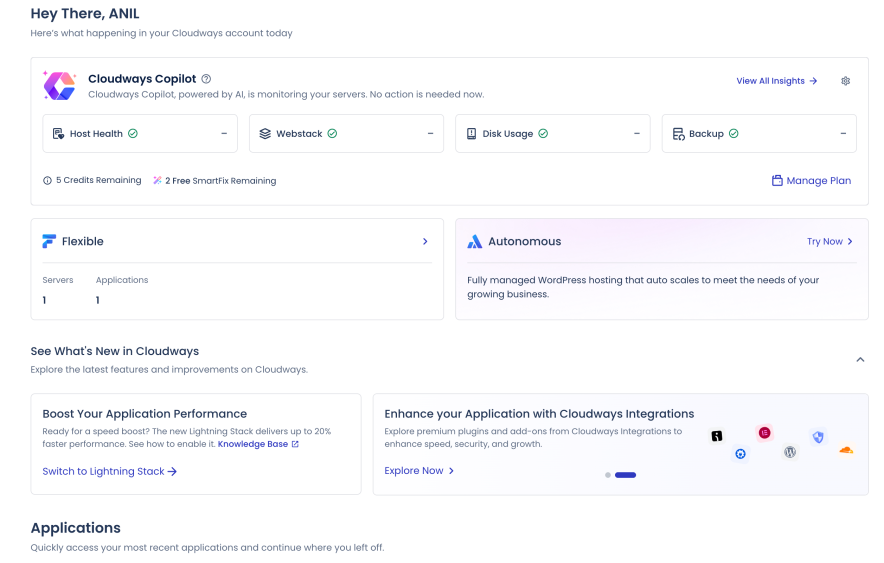Click the Autonomous logo icon
This screenshot has height=563, width=884.
(x=475, y=241)
